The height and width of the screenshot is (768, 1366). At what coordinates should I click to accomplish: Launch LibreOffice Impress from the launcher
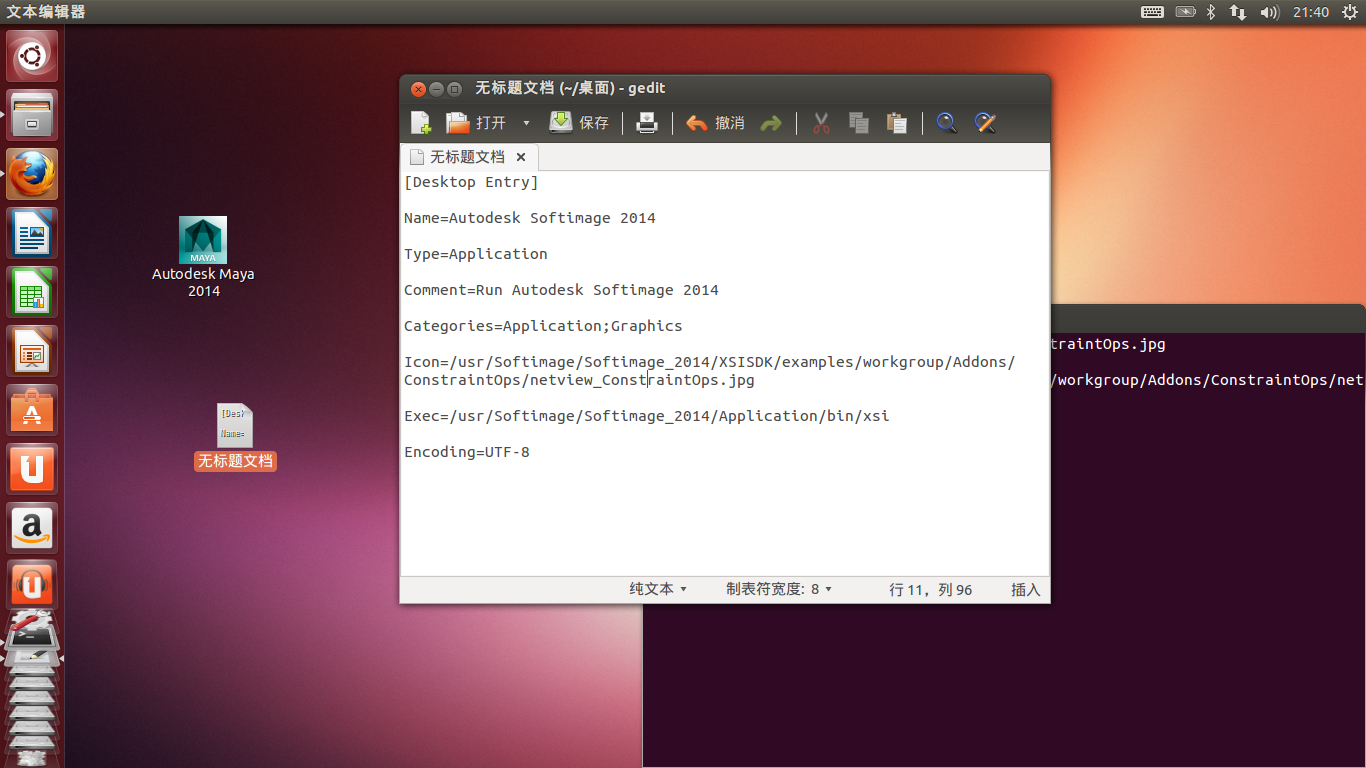pyautogui.click(x=32, y=351)
